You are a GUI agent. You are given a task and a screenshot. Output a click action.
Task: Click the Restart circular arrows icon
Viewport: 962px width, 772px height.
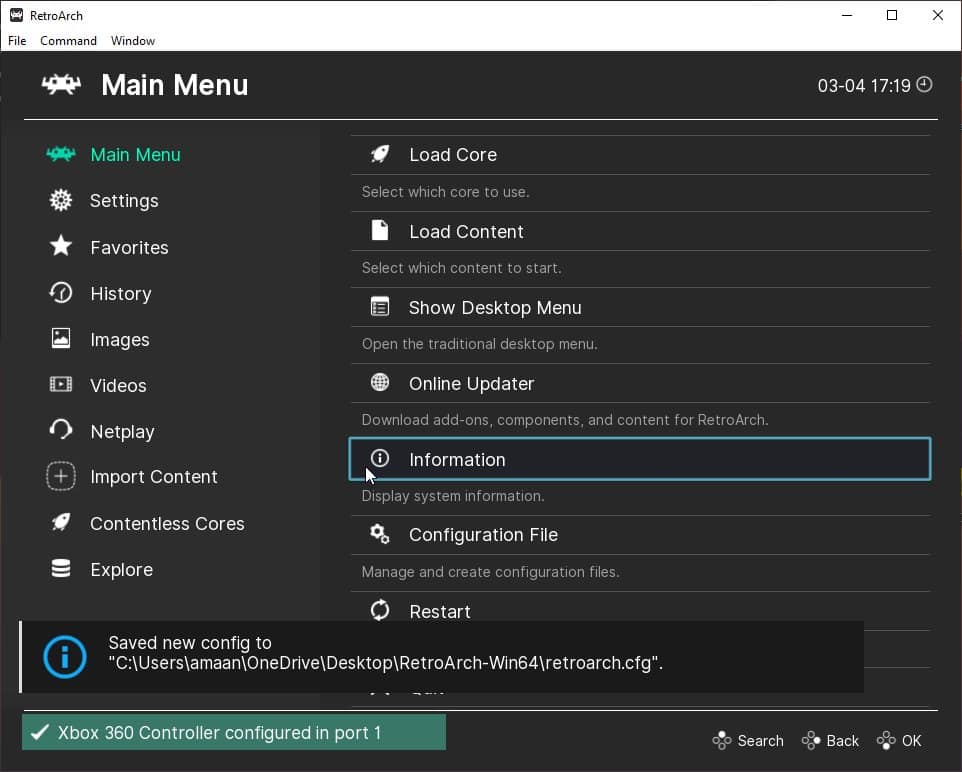pyautogui.click(x=380, y=610)
